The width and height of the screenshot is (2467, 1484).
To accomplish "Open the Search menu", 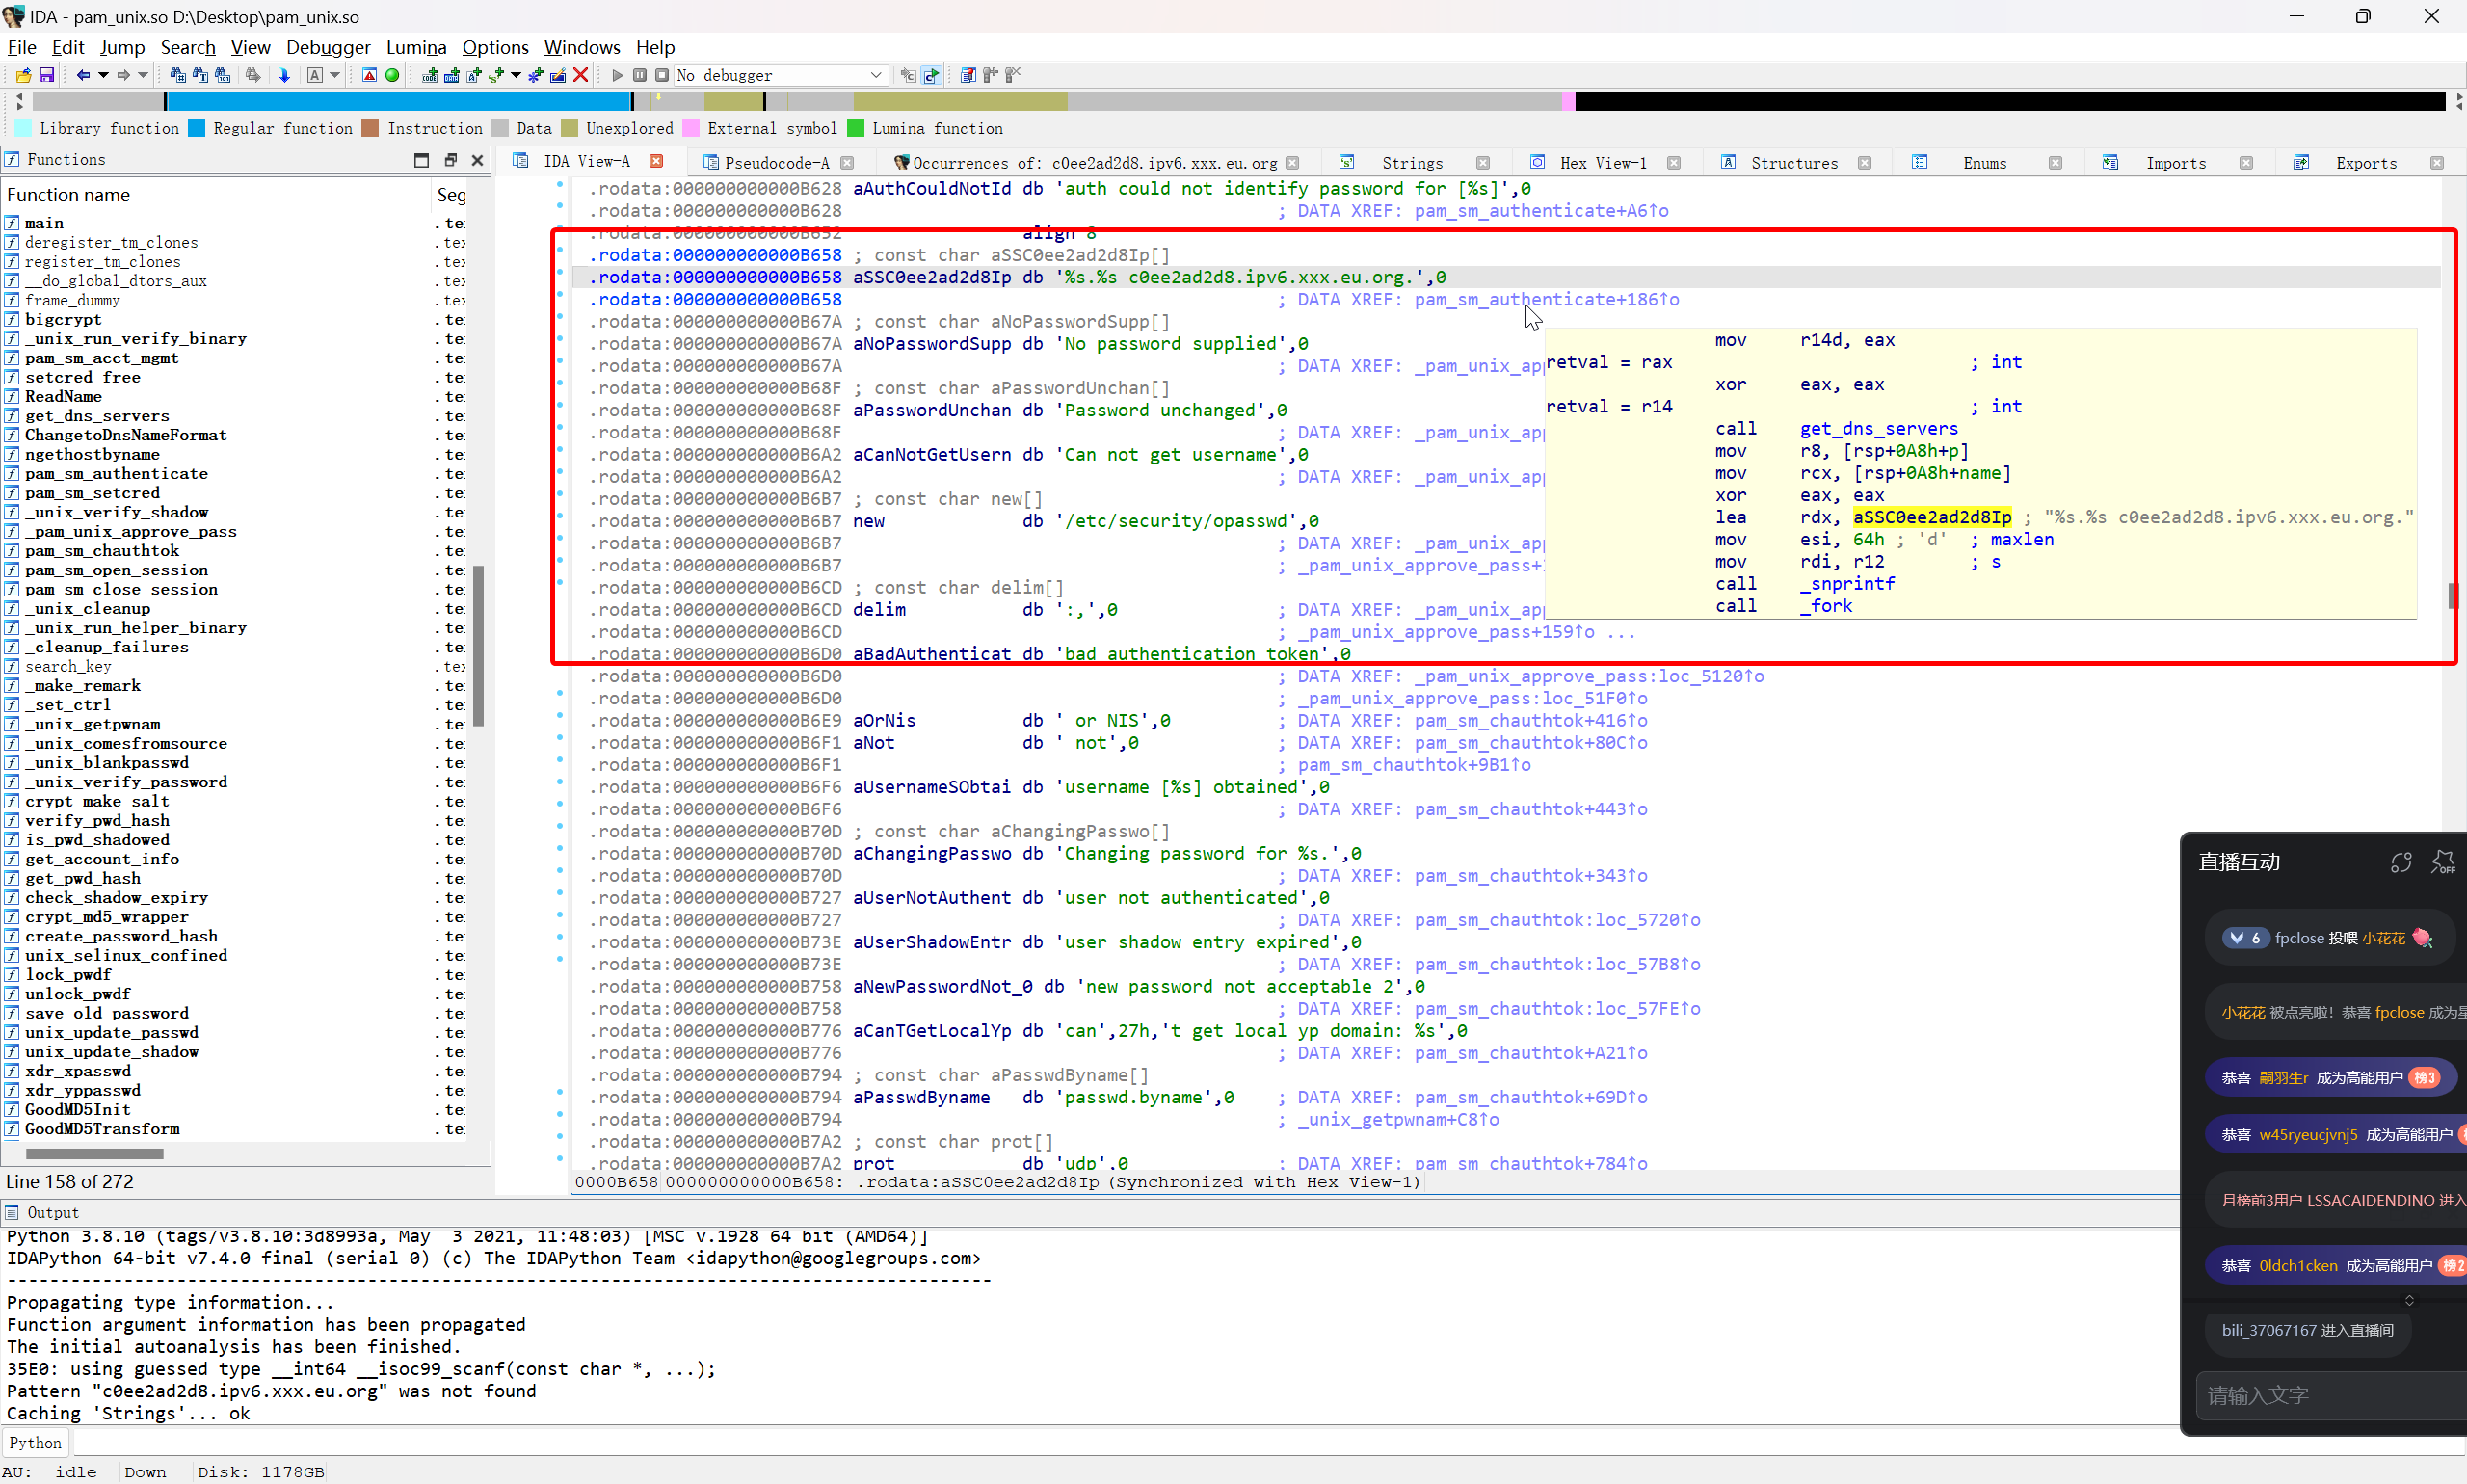I will [188, 47].
